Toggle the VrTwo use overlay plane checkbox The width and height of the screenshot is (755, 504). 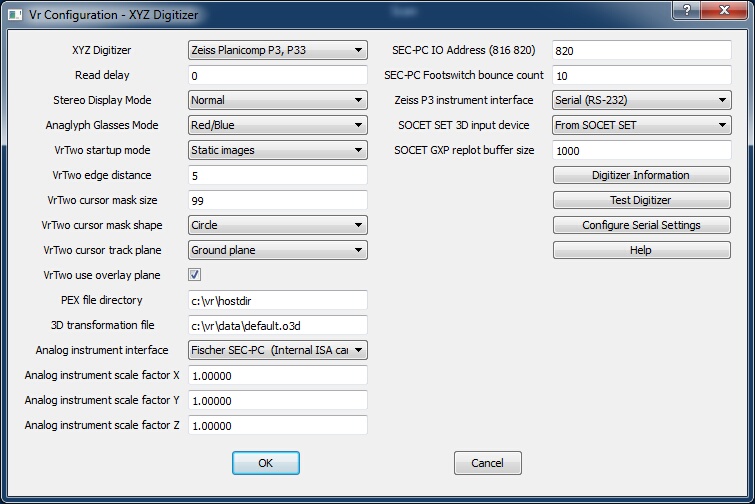point(195,275)
